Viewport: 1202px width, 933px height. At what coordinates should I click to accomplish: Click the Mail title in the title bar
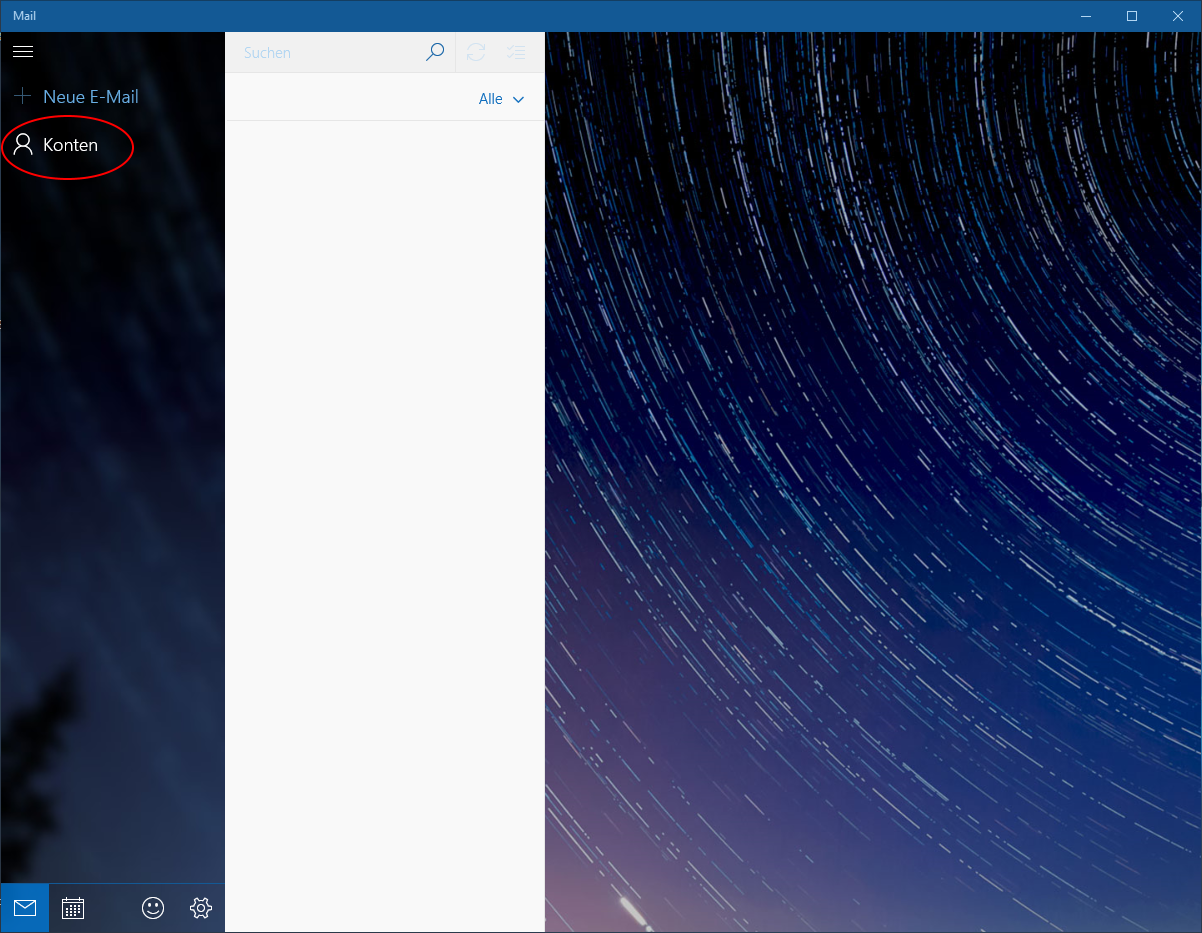(25, 16)
